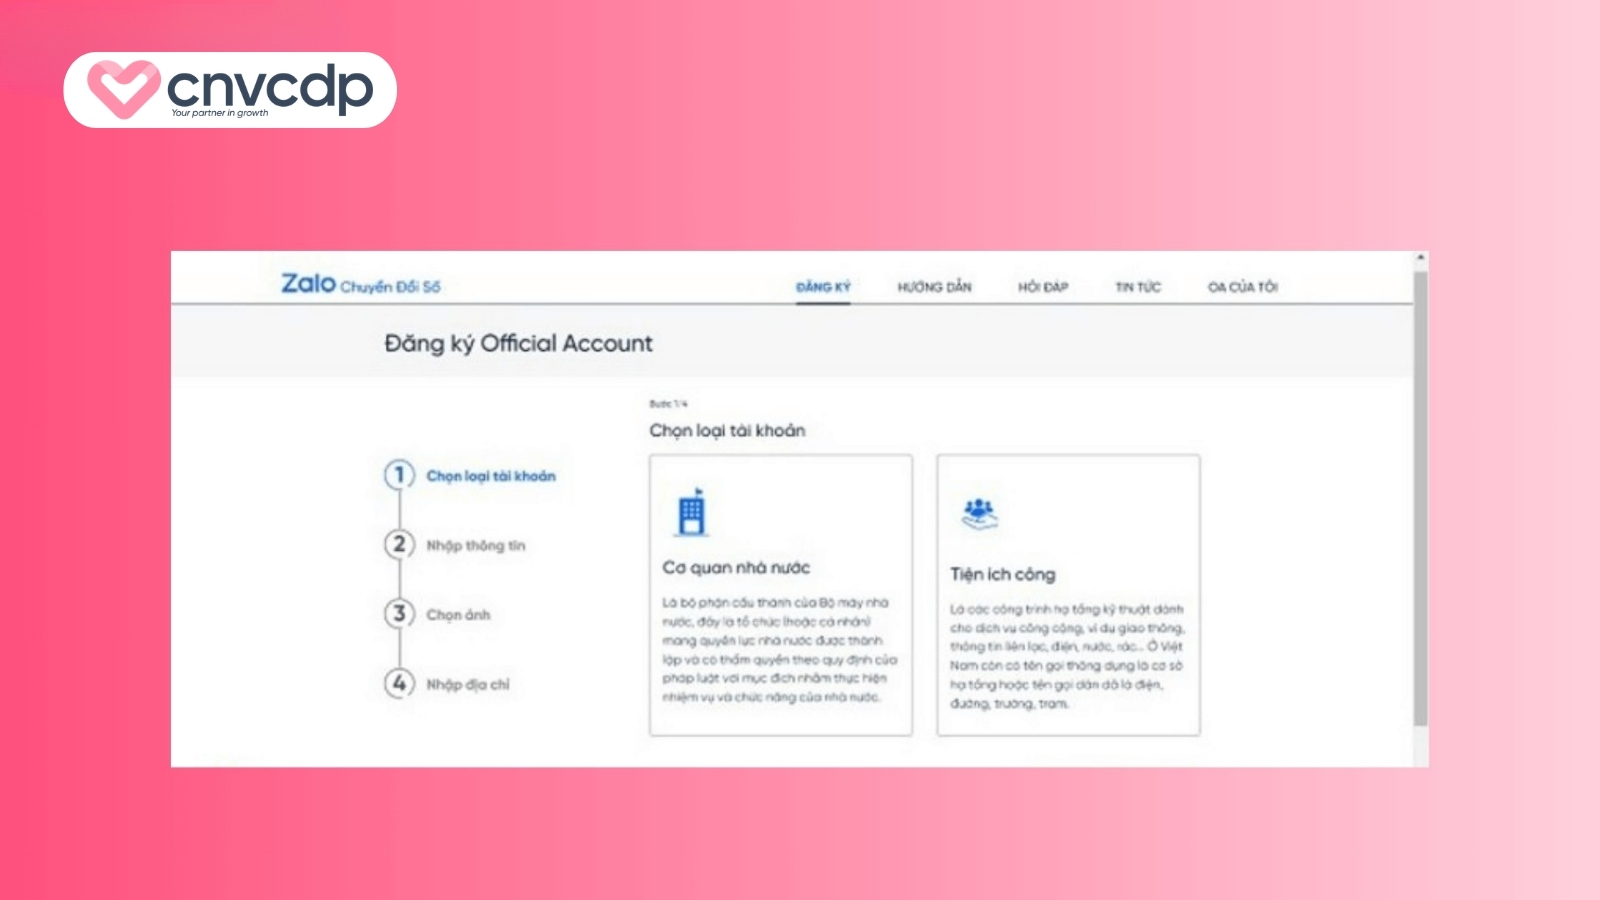Click the people-in-hand public utility icon
This screenshot has height=900, width=1600.
[979, 514]
